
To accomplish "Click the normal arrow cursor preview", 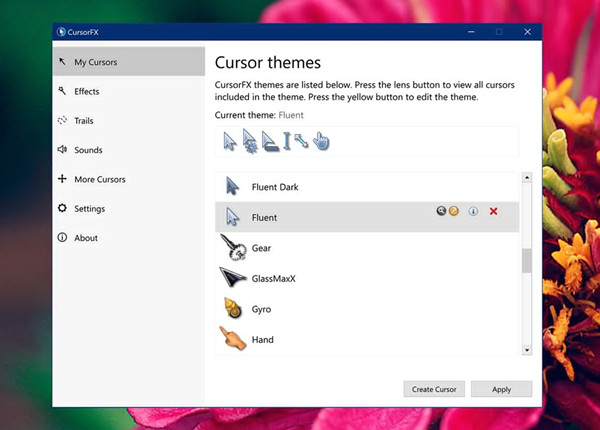I will 230,142.
